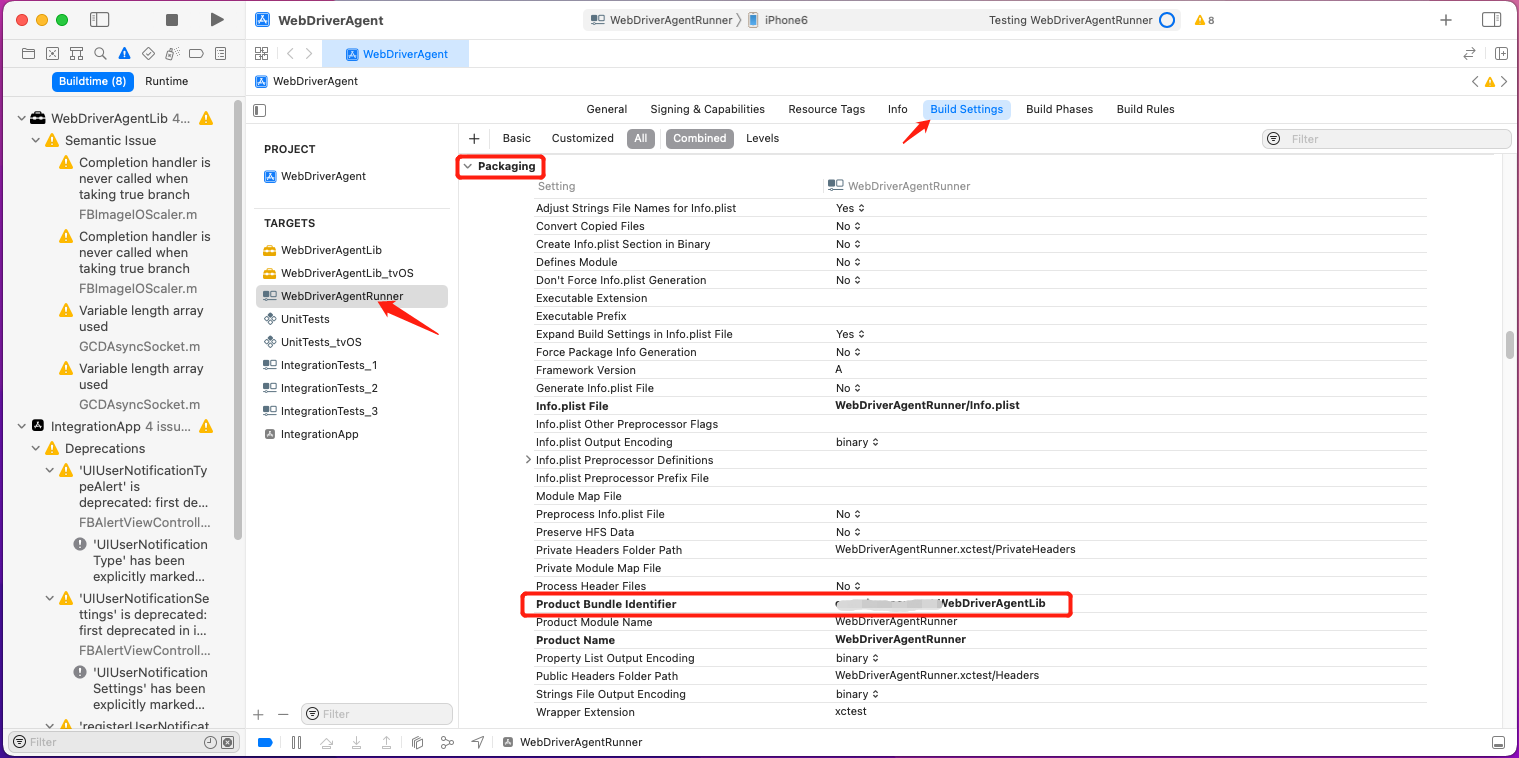
Task: Select the WebDriverAgent editor tab
Action: coord(395,54)
